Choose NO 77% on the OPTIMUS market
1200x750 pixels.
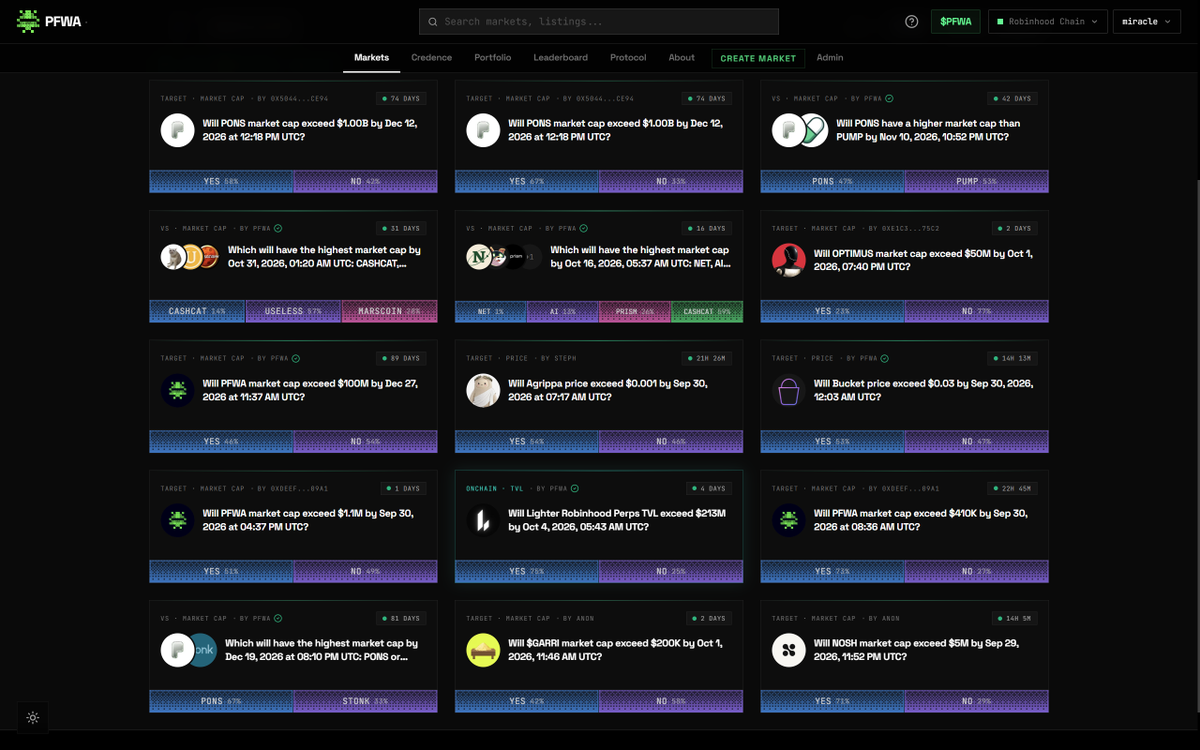[x=977, y=311]
